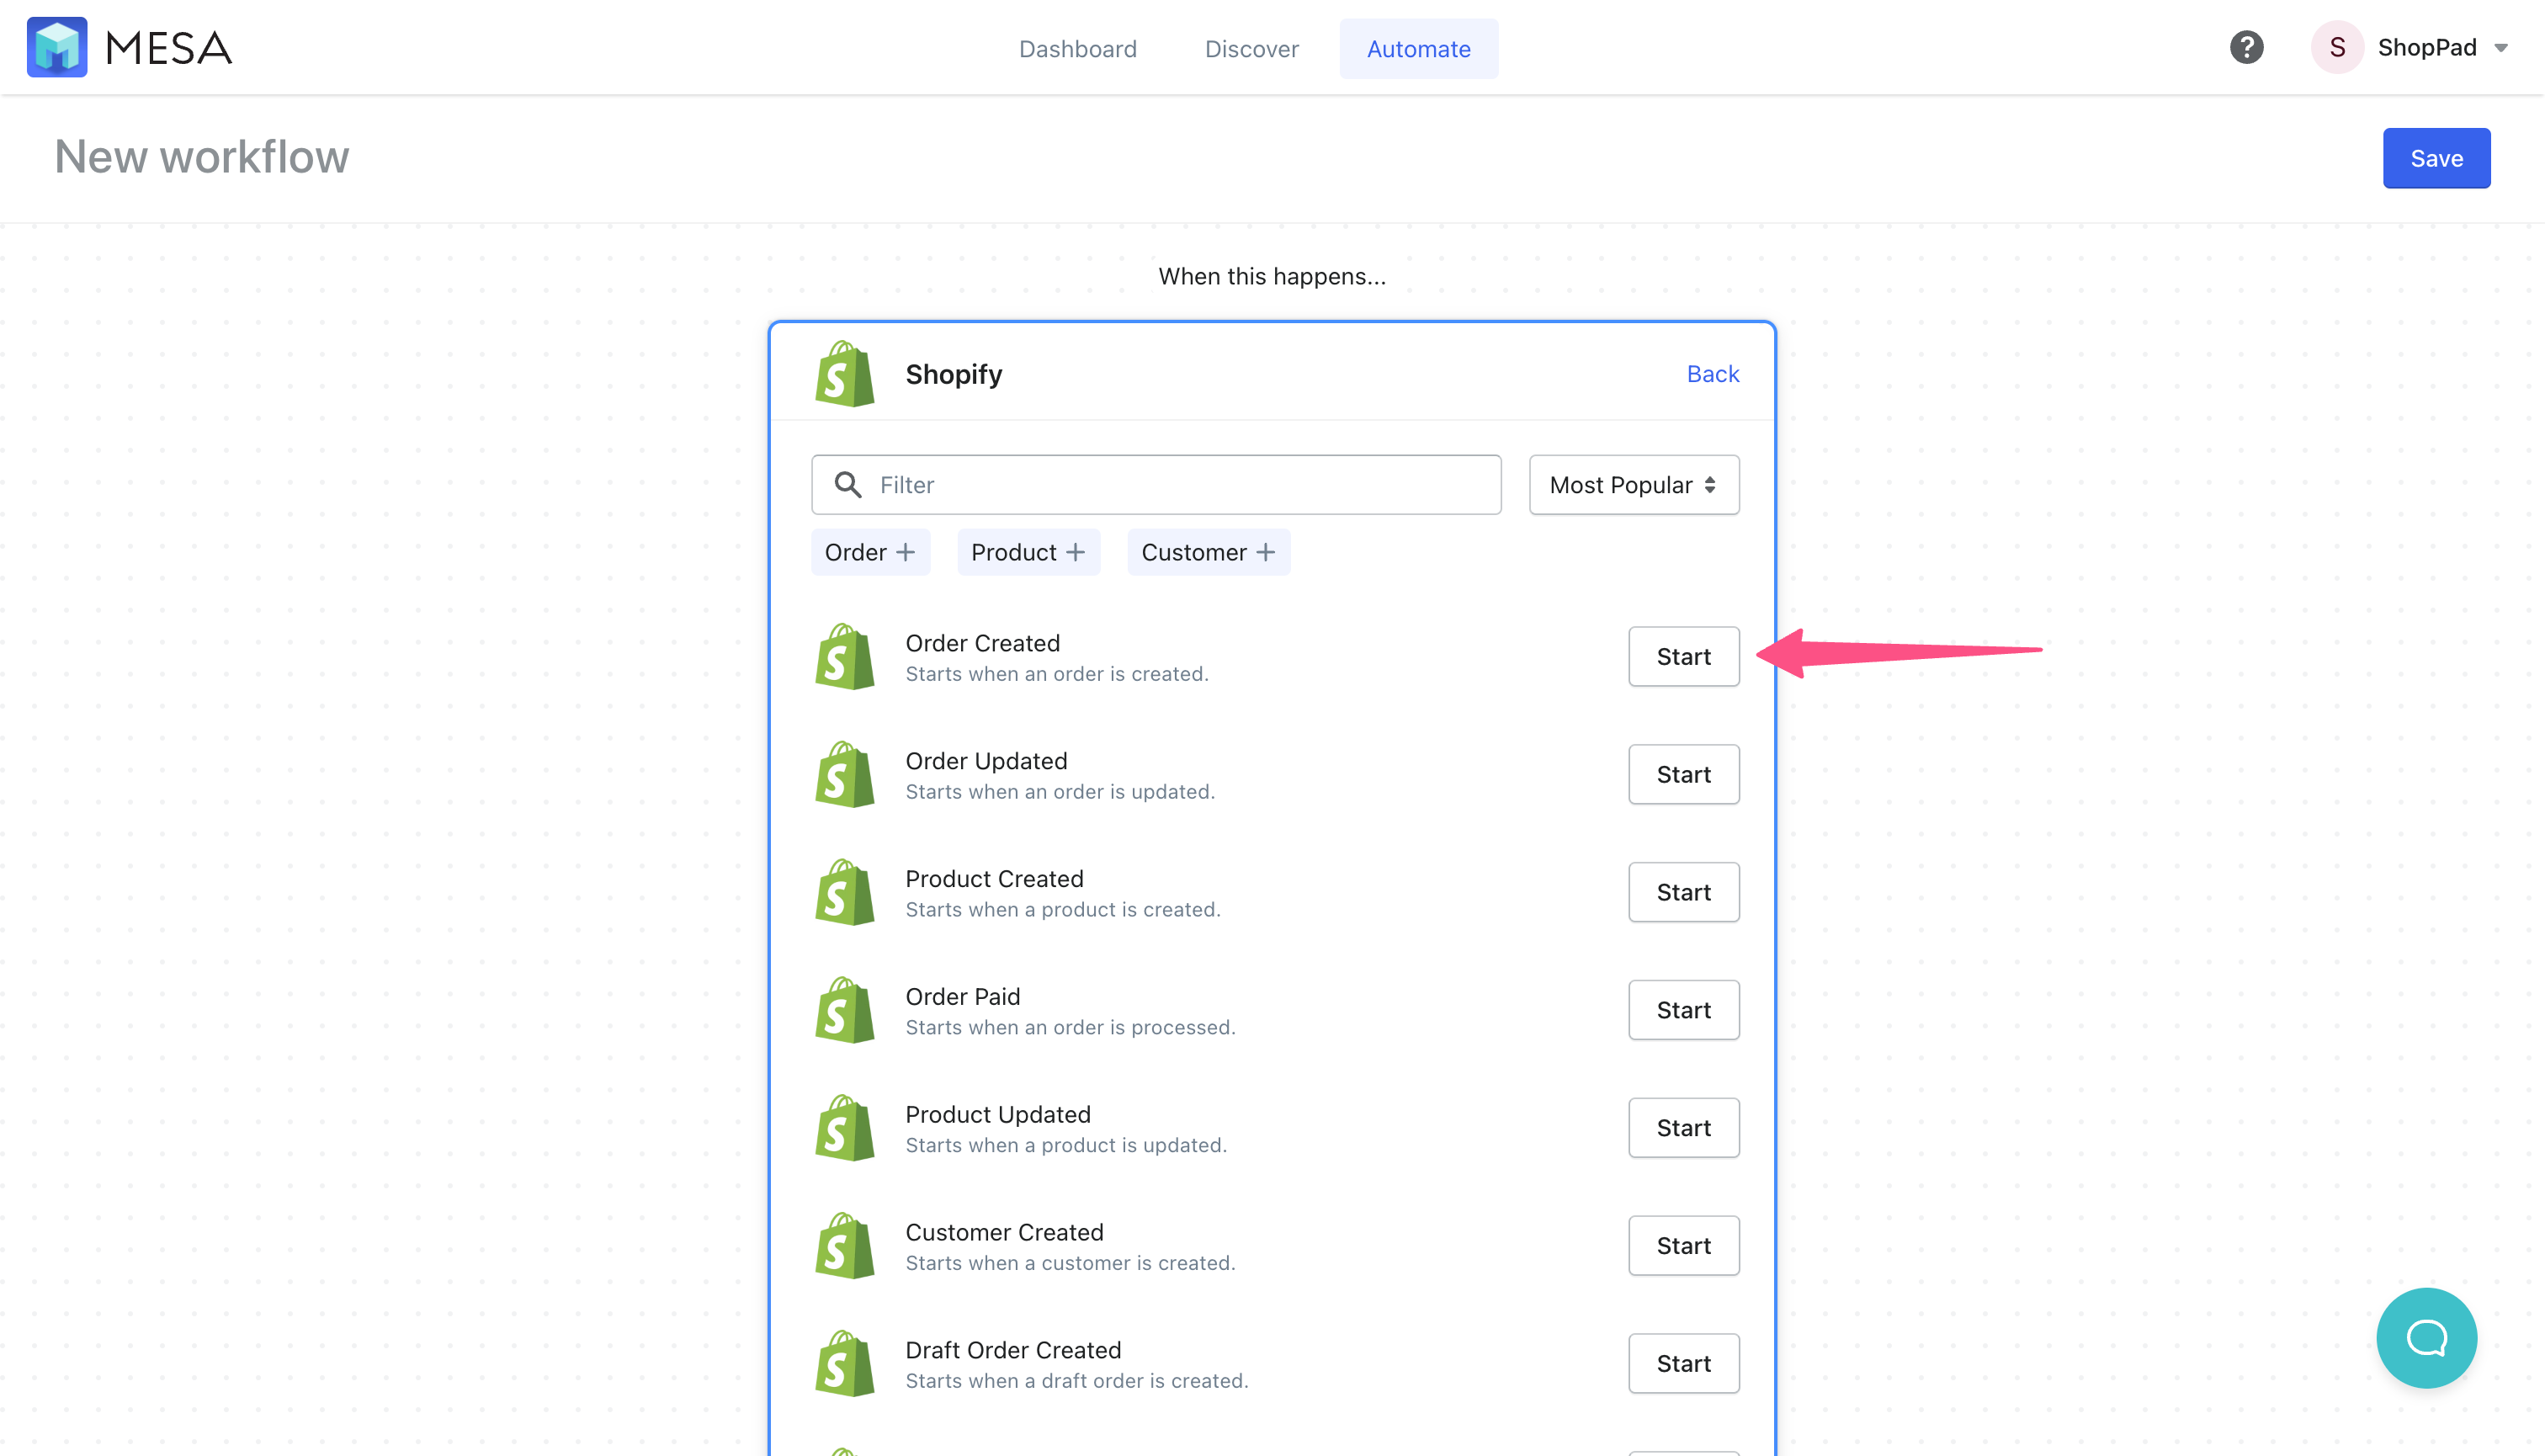Start the Product Created trigger

[x=1683, y=893]
